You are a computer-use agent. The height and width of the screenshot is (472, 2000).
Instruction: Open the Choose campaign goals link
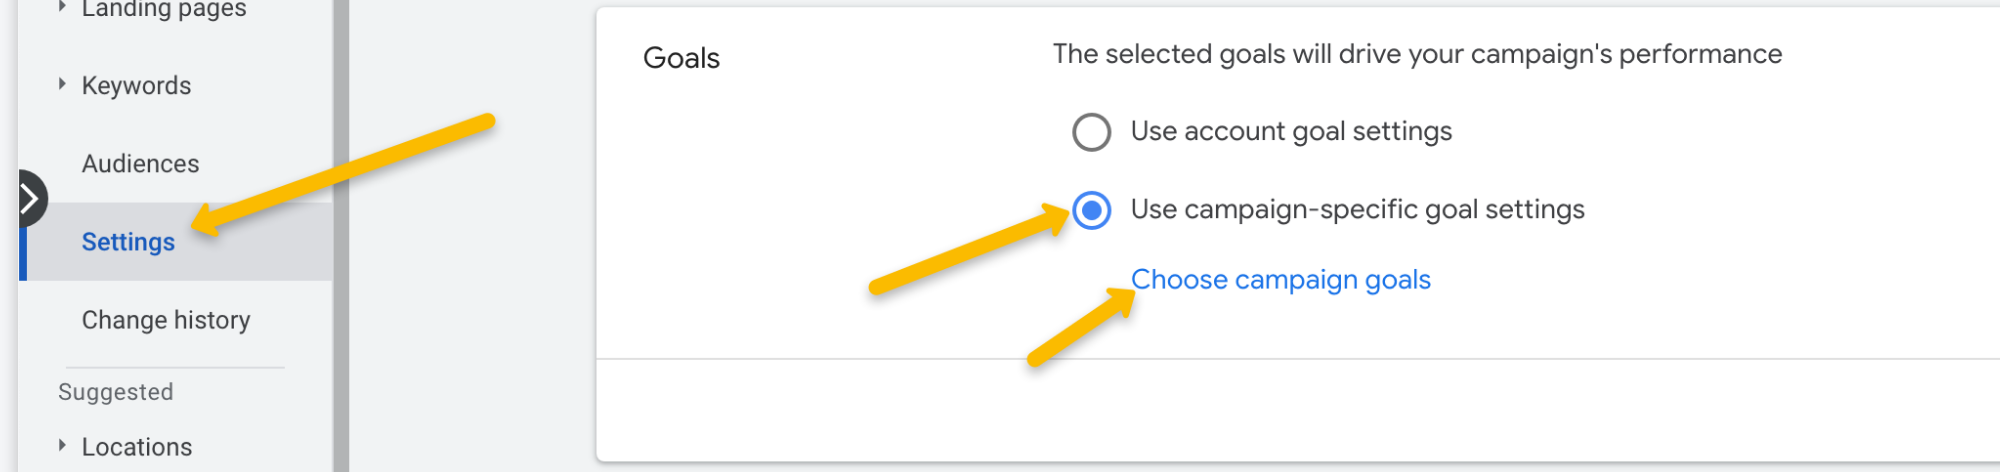point(1280,280)
